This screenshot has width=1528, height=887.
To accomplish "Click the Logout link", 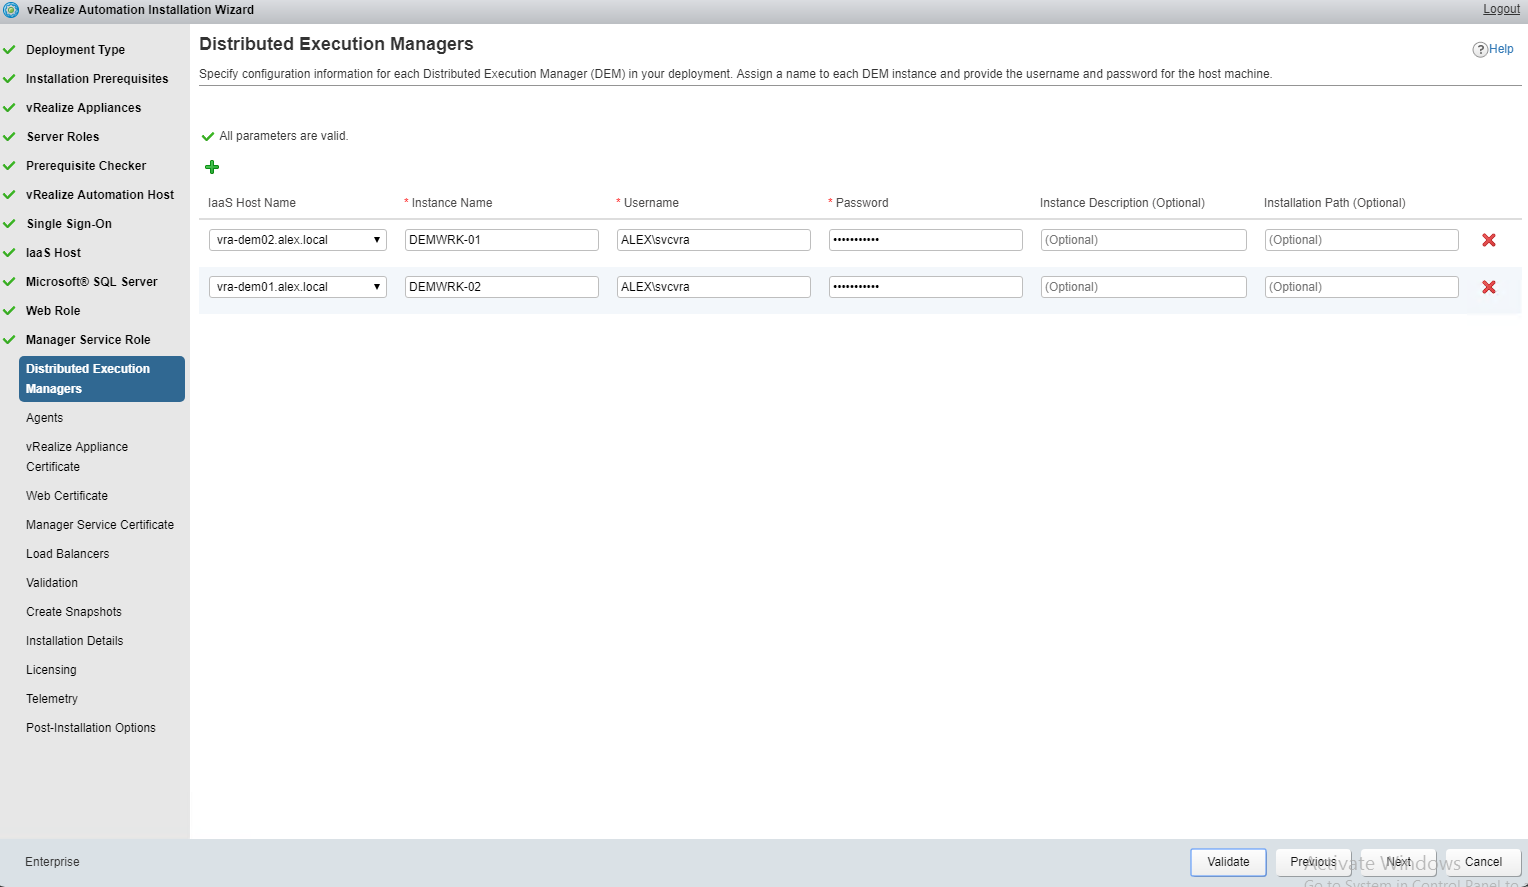I will point(1501,9).
